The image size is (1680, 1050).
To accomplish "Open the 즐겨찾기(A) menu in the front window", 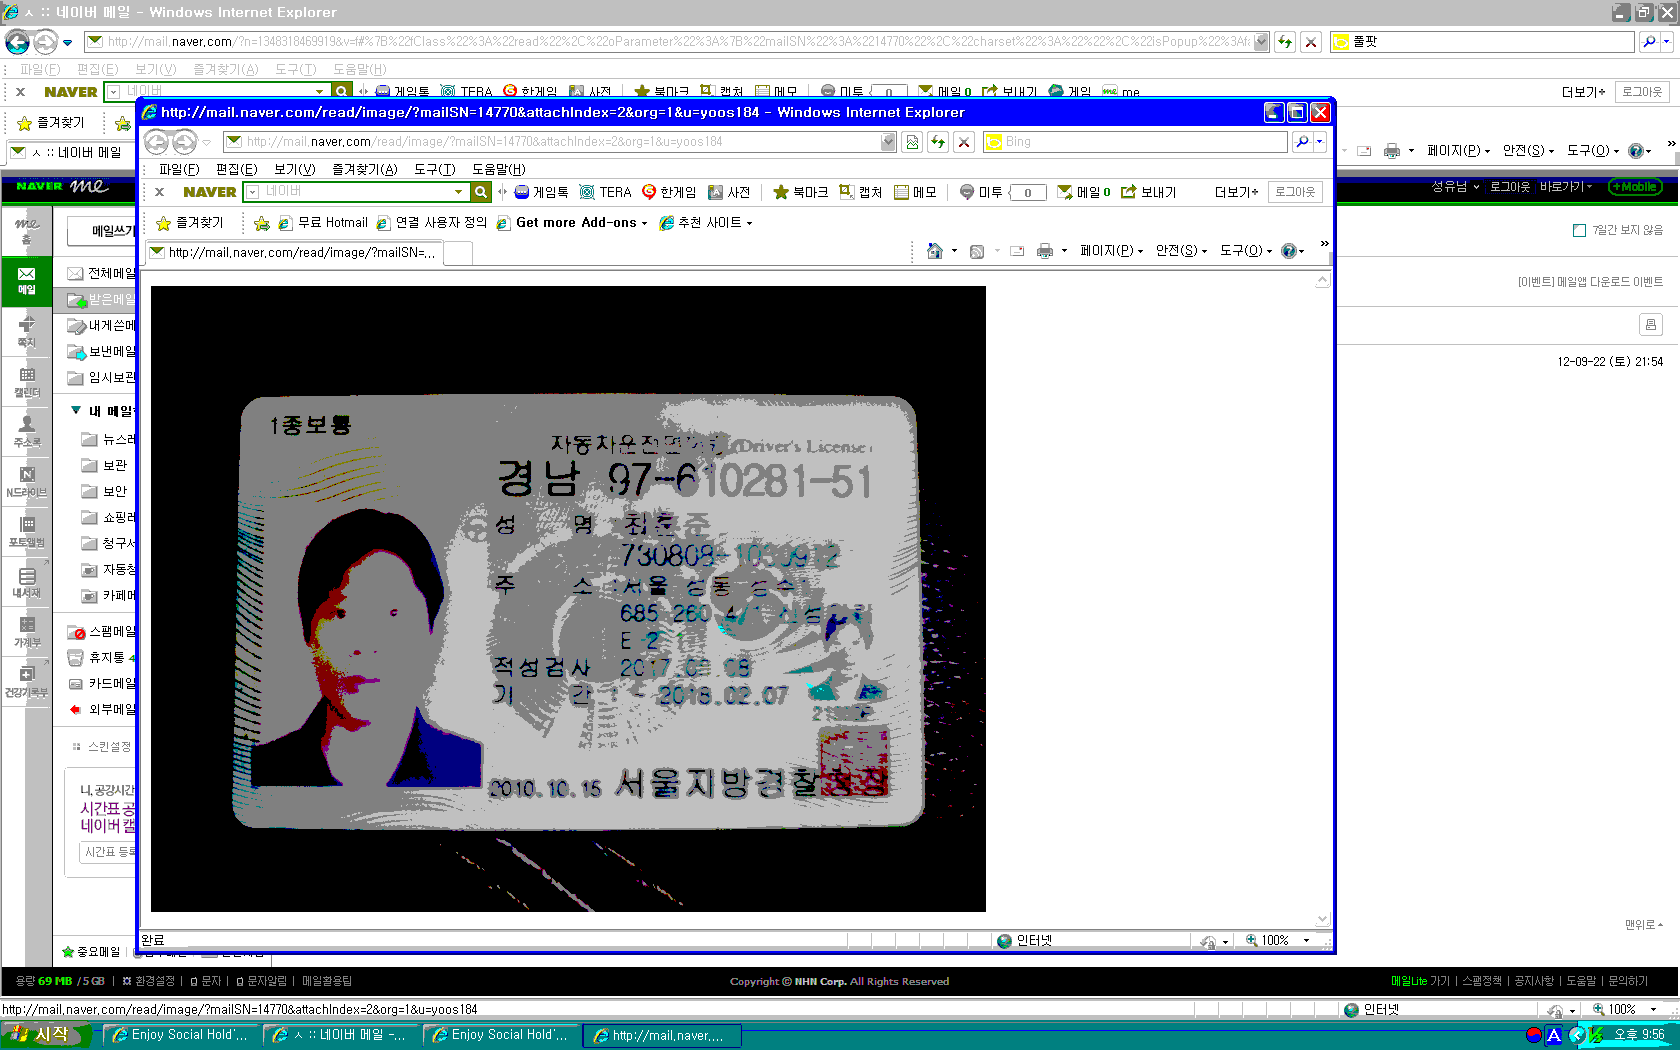I will point(365,169).
